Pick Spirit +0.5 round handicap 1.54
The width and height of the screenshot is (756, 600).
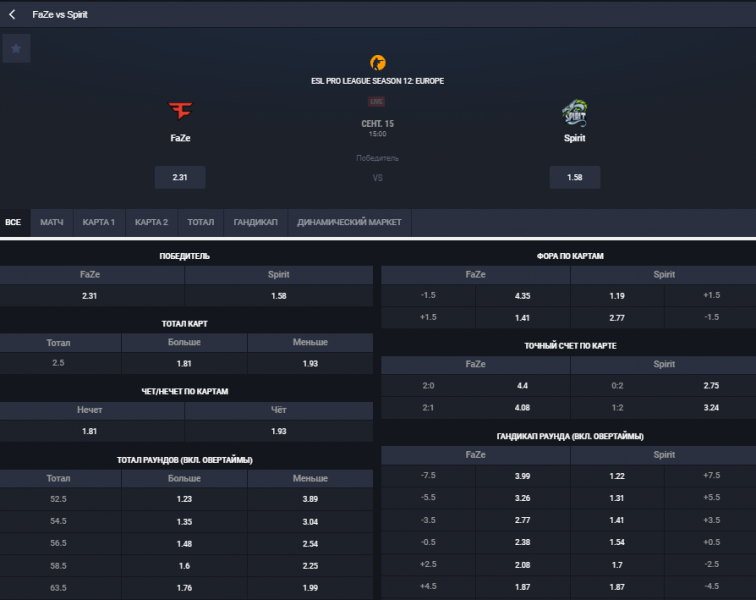tap(617, 542)
